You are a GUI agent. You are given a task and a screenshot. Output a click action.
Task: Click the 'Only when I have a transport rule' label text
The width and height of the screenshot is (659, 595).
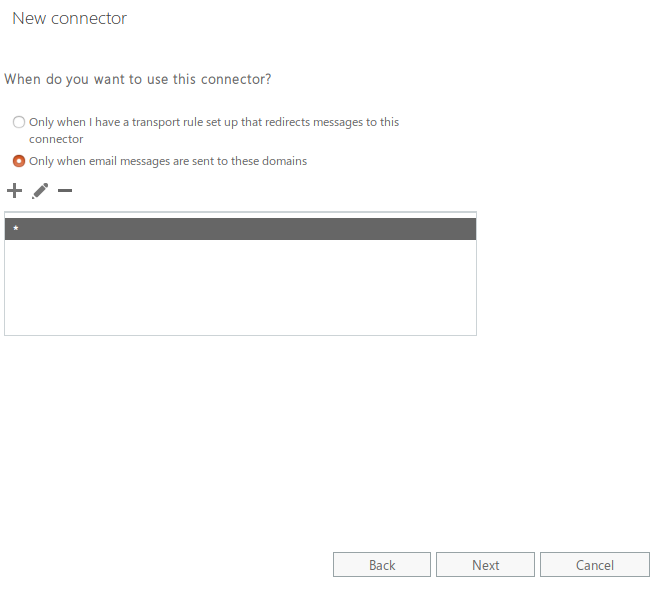(214, 130)
